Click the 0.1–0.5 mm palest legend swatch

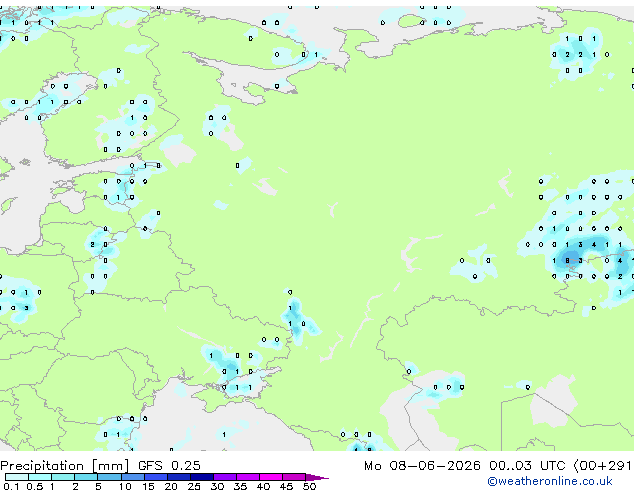(x=17, y=477)
